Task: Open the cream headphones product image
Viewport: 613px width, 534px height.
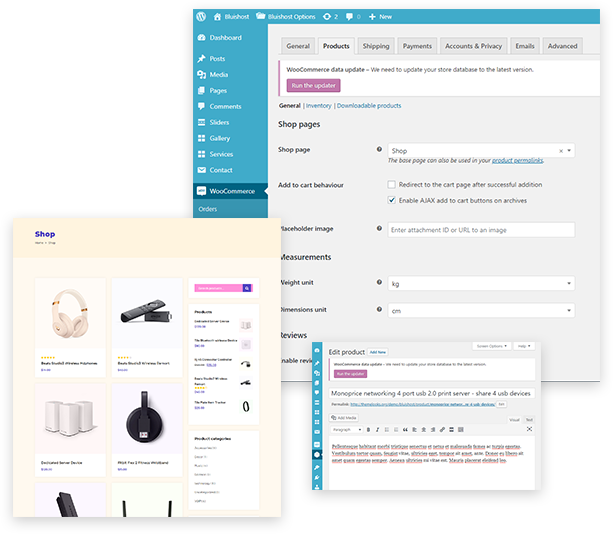Action: pos(70,313)
